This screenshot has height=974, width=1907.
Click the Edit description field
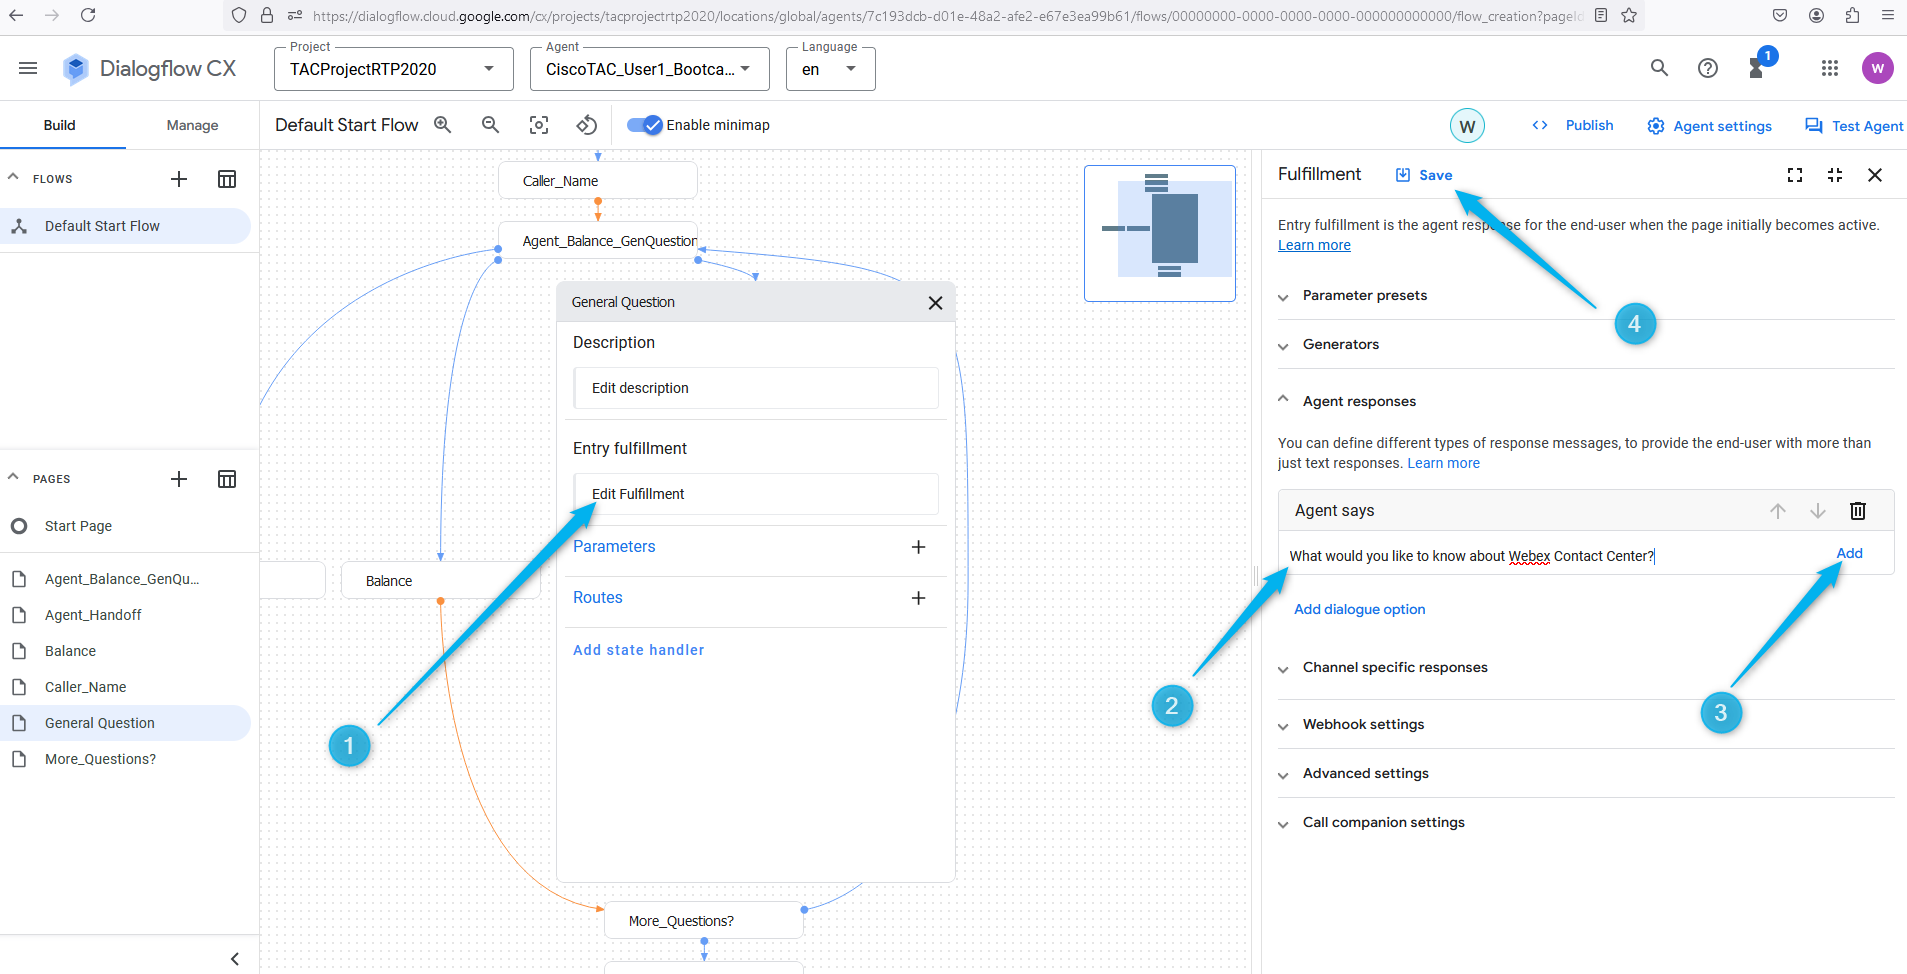(757, 388)
